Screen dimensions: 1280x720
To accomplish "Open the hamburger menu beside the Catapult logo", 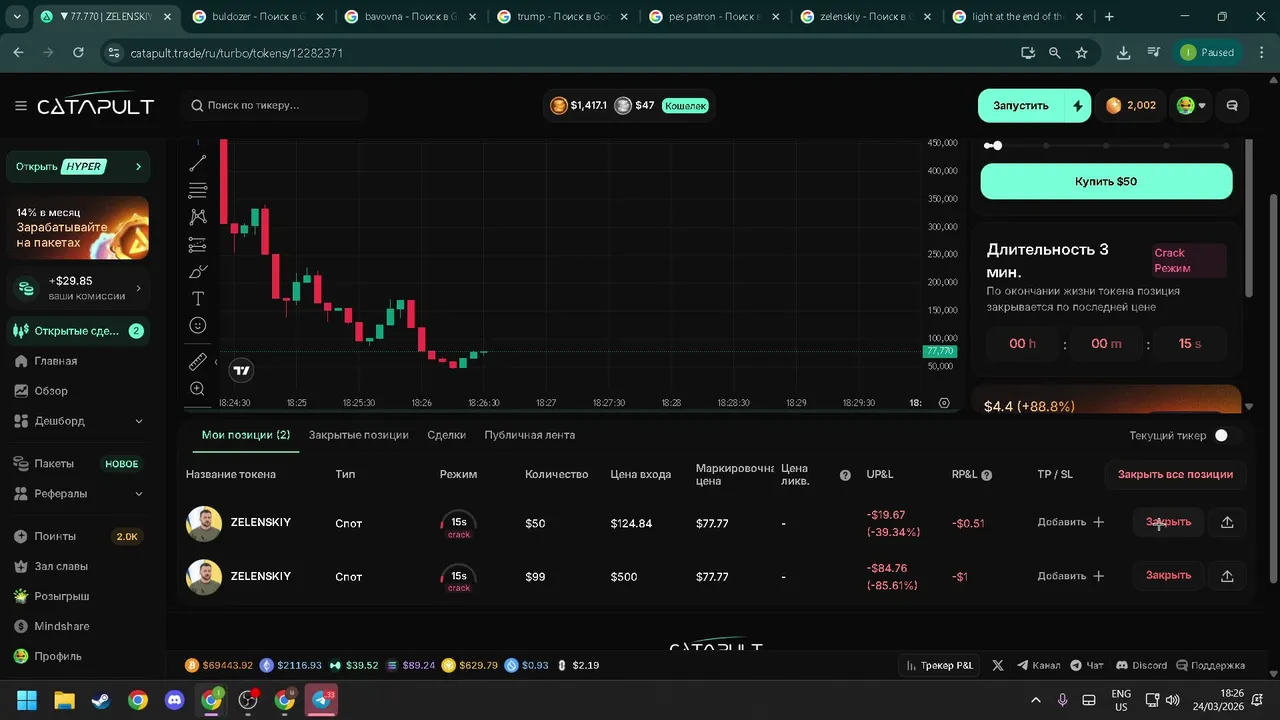I will 21,106.
